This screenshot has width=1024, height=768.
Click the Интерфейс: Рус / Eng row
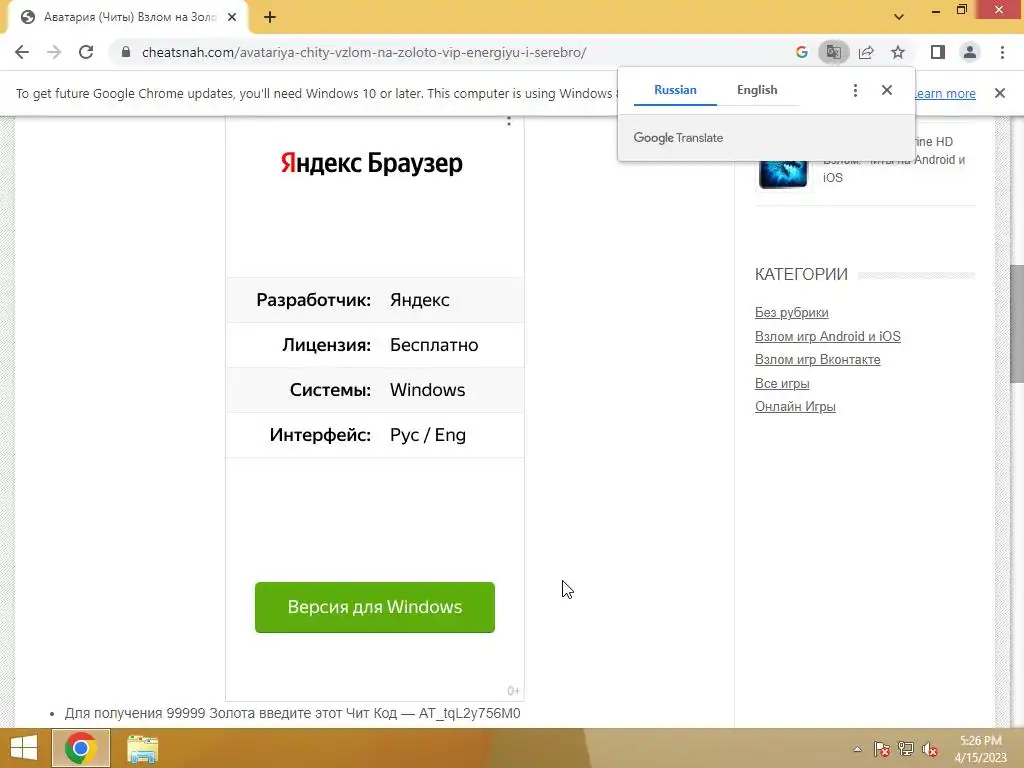pyautogui.click(x=375, y=435)
